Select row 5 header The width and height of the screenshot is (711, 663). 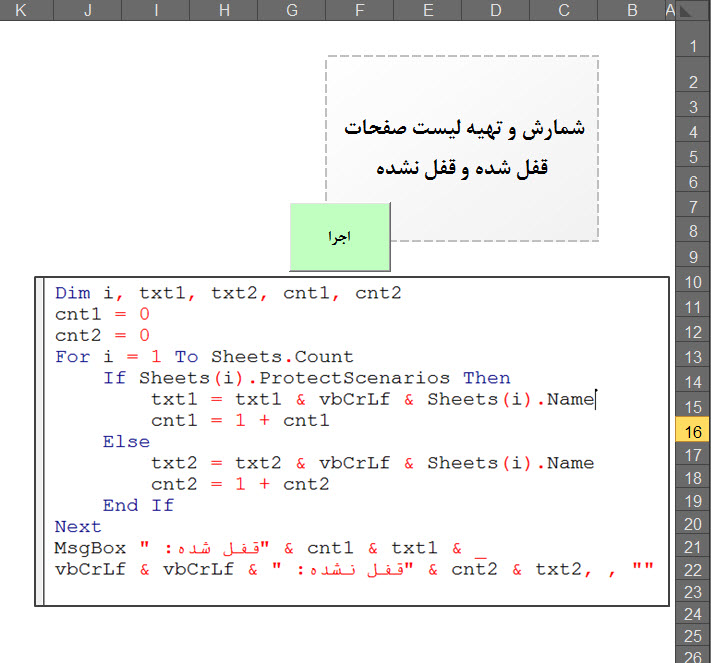pyautogui.click(x=692, y=157)
